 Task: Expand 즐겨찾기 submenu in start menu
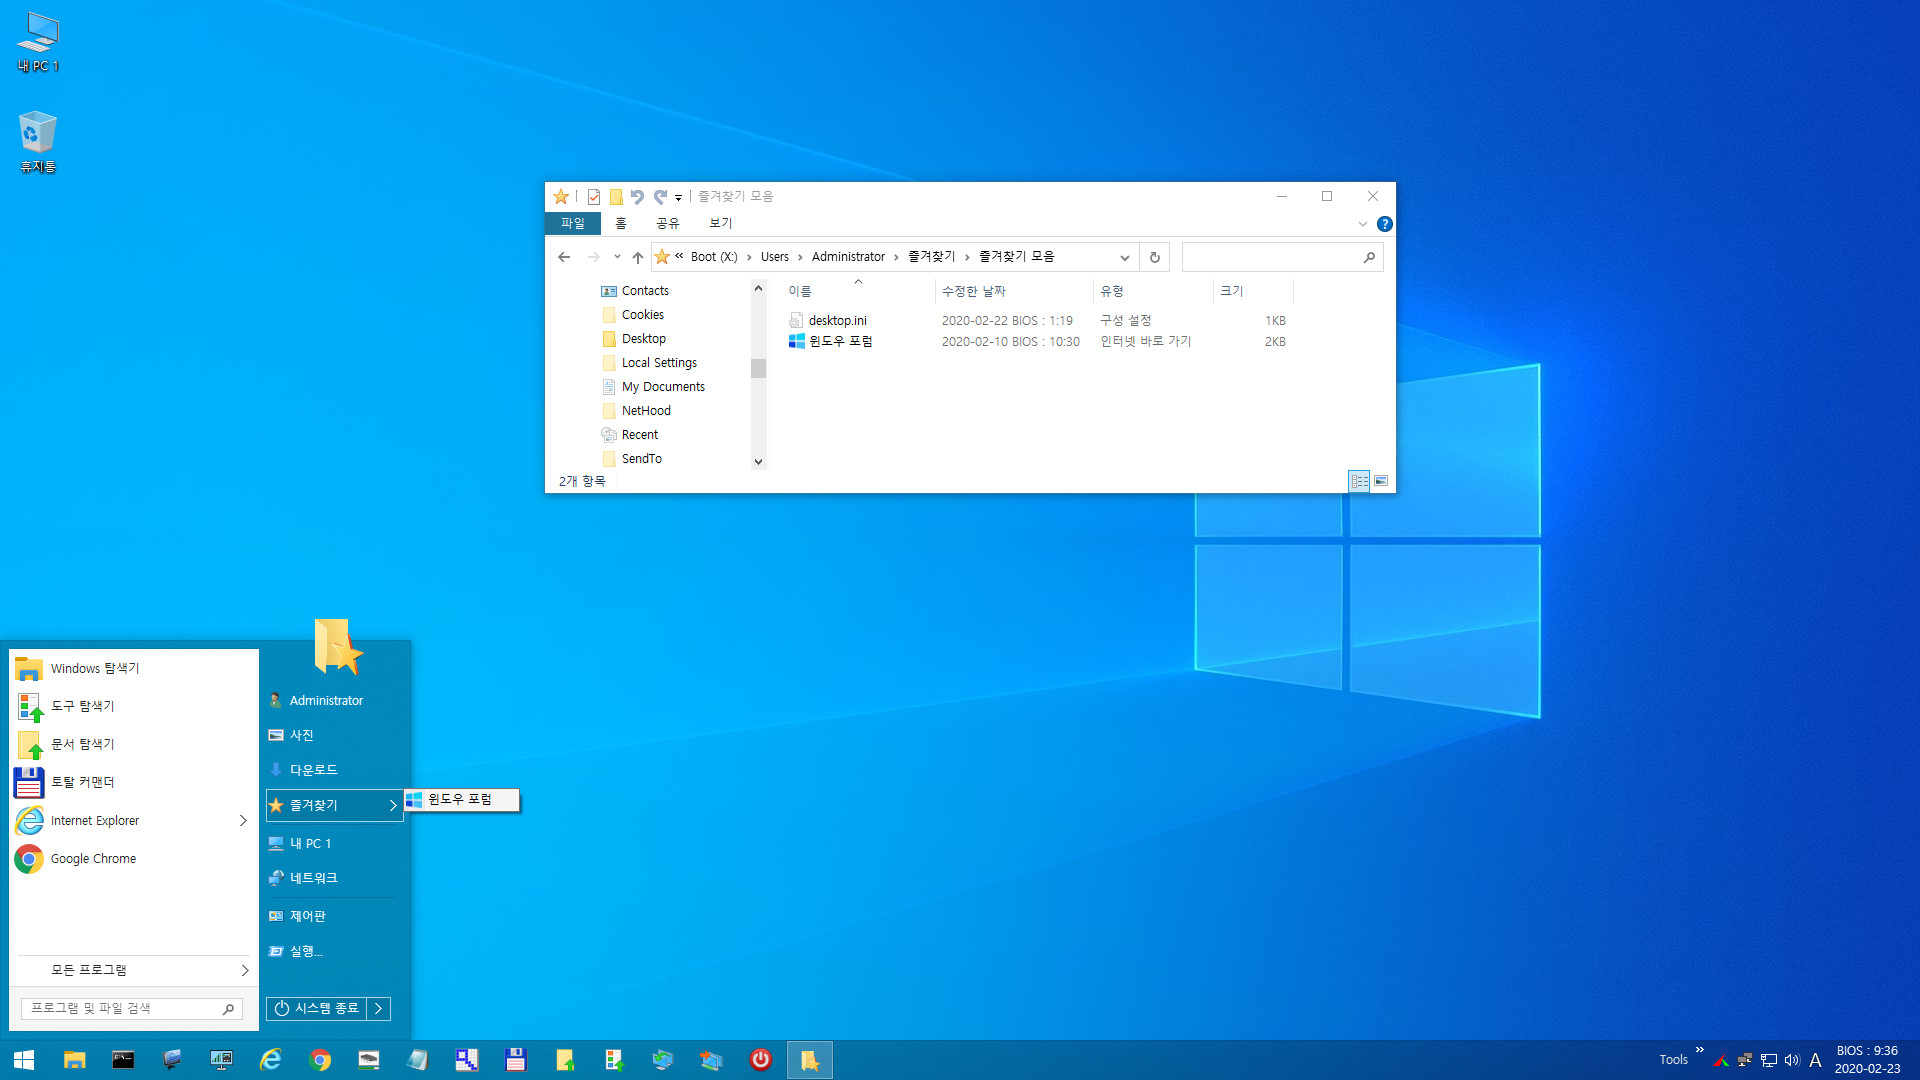pos(334,806)
